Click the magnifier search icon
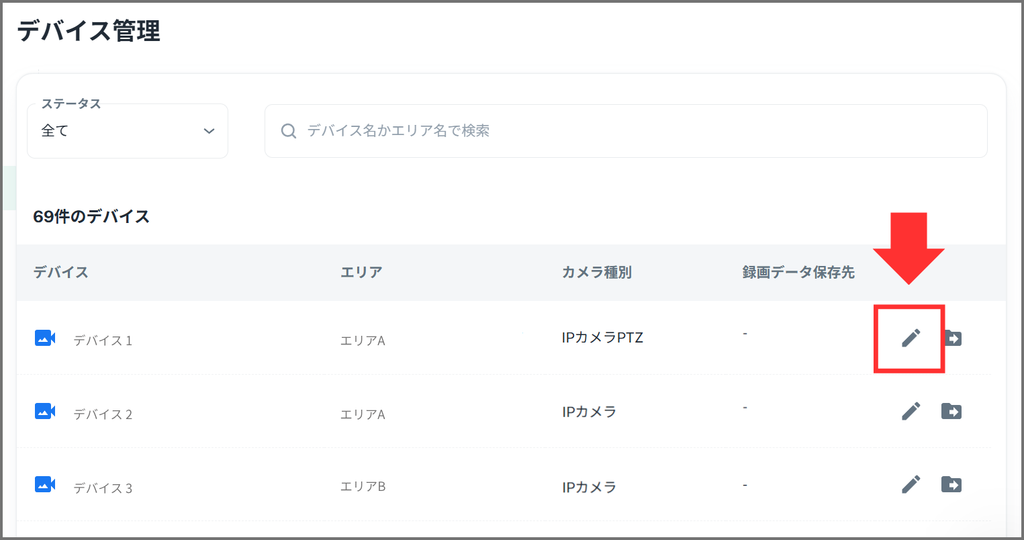The height and width of the screenshot is (540, 1024). (x=289, y=131)
